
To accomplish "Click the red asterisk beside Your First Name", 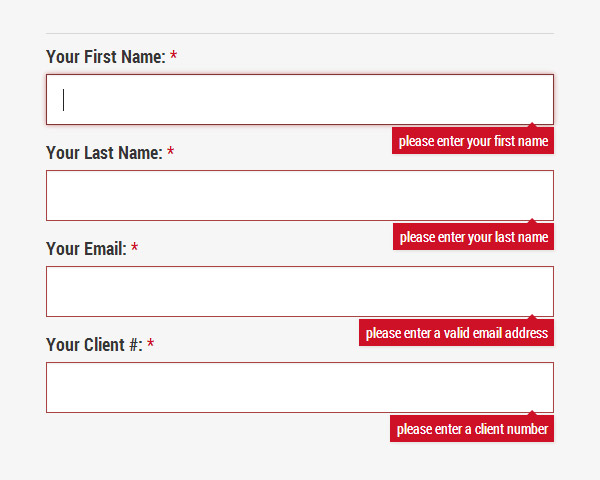I will tap(174, 56).
